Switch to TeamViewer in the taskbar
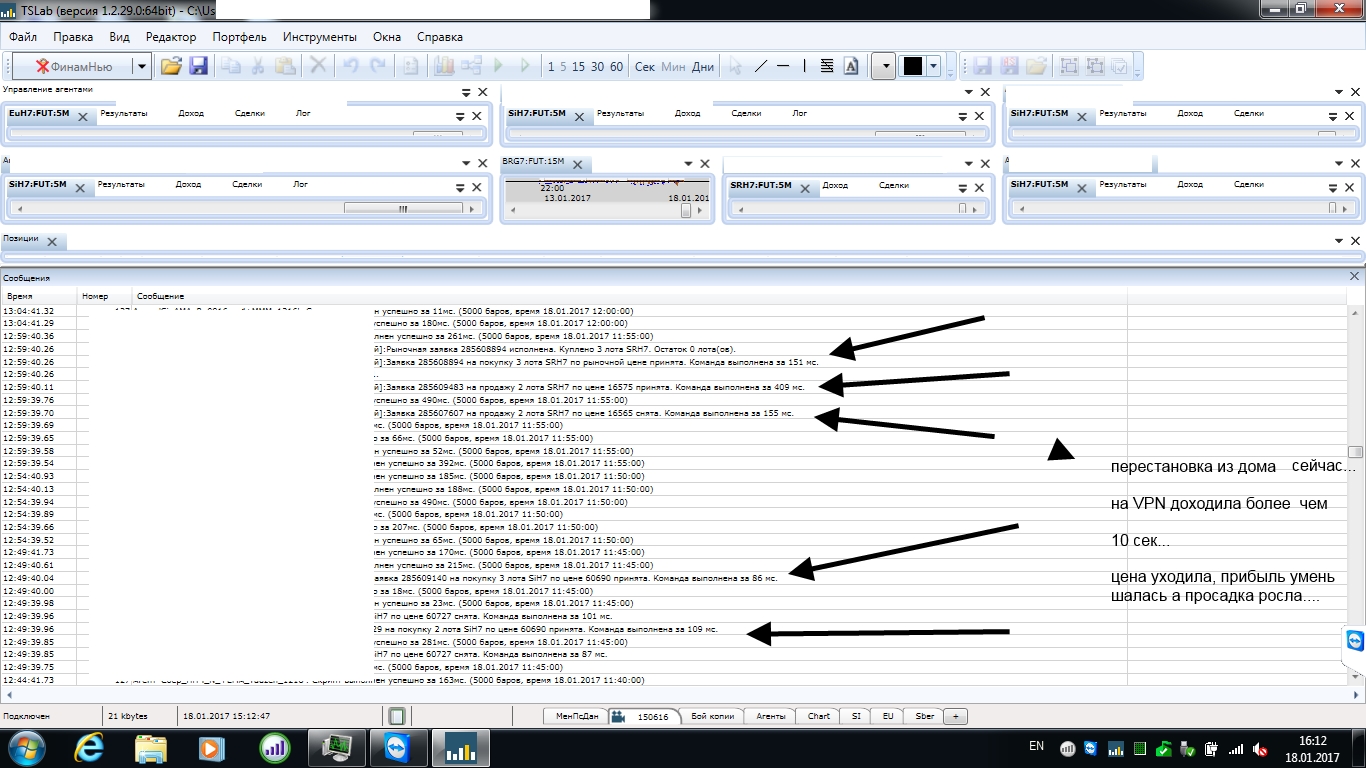The height and width of the screenshot is (768, 1366). (398, 747)
